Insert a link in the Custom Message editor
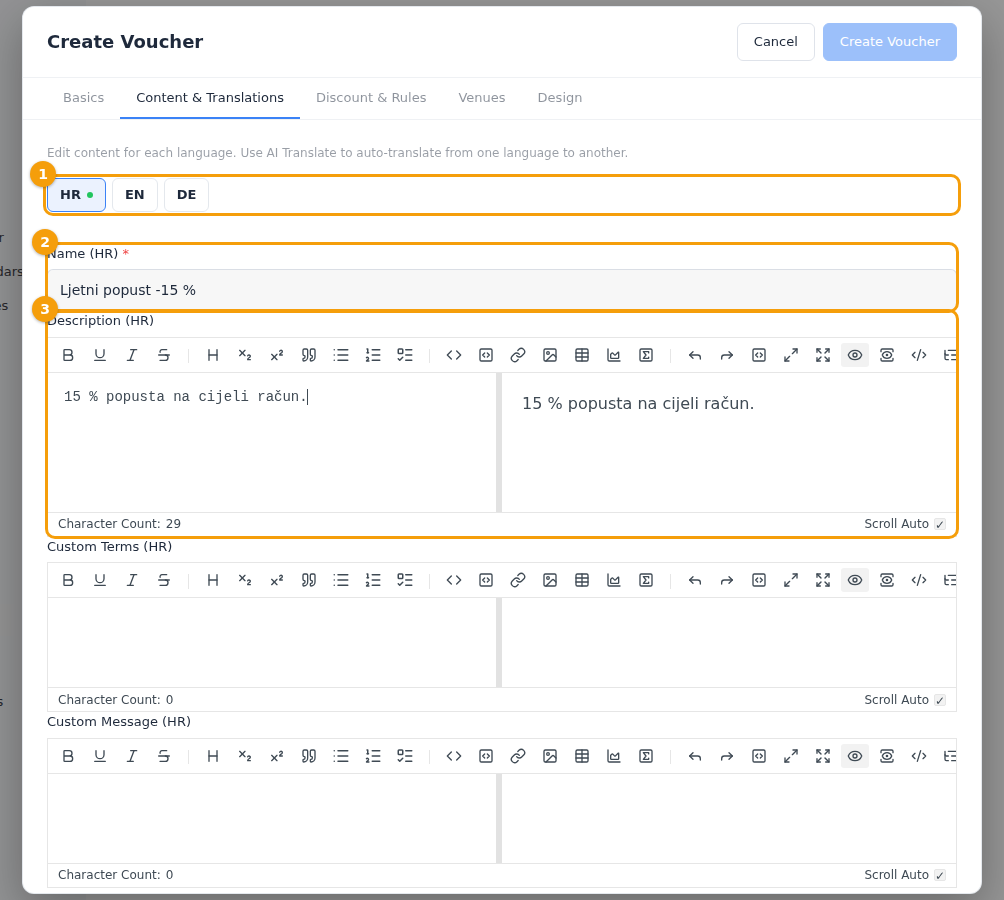Screen dimensions: 1004x900 pos(517,756)
